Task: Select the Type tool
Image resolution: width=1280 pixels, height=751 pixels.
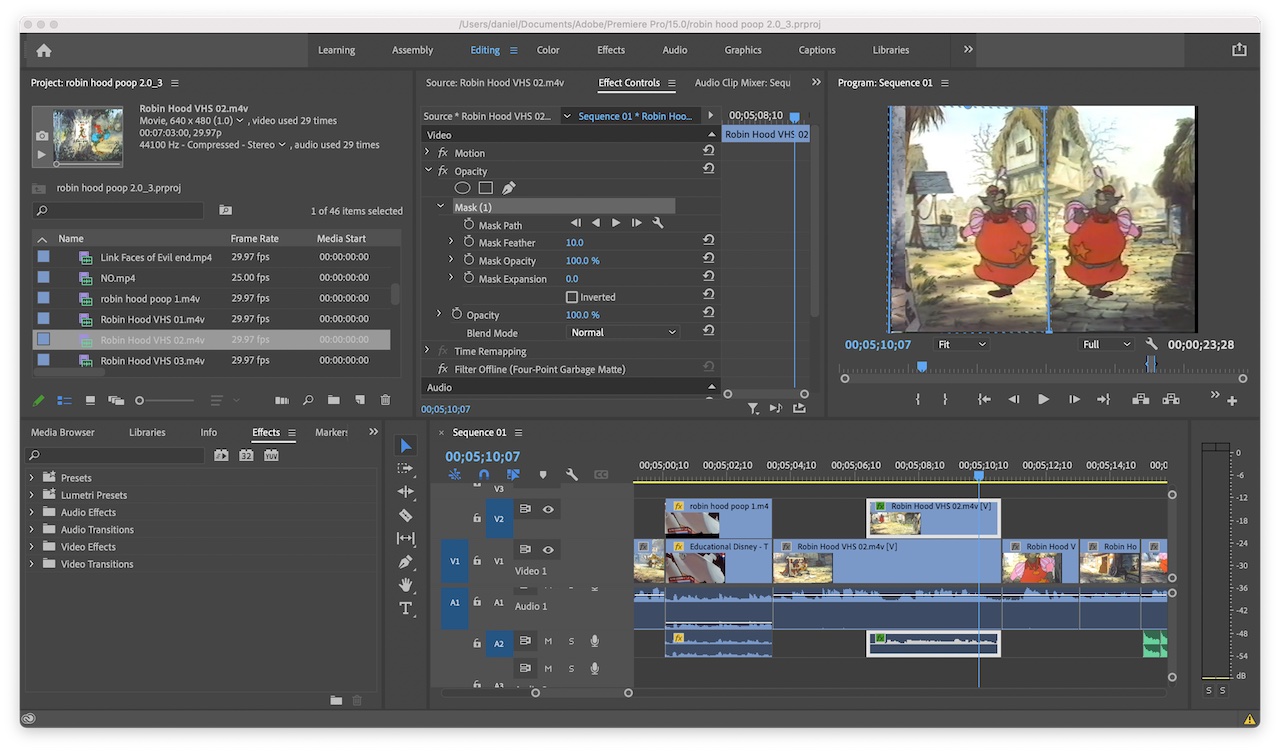Action: pyautogui.click(x=405, y=608)
